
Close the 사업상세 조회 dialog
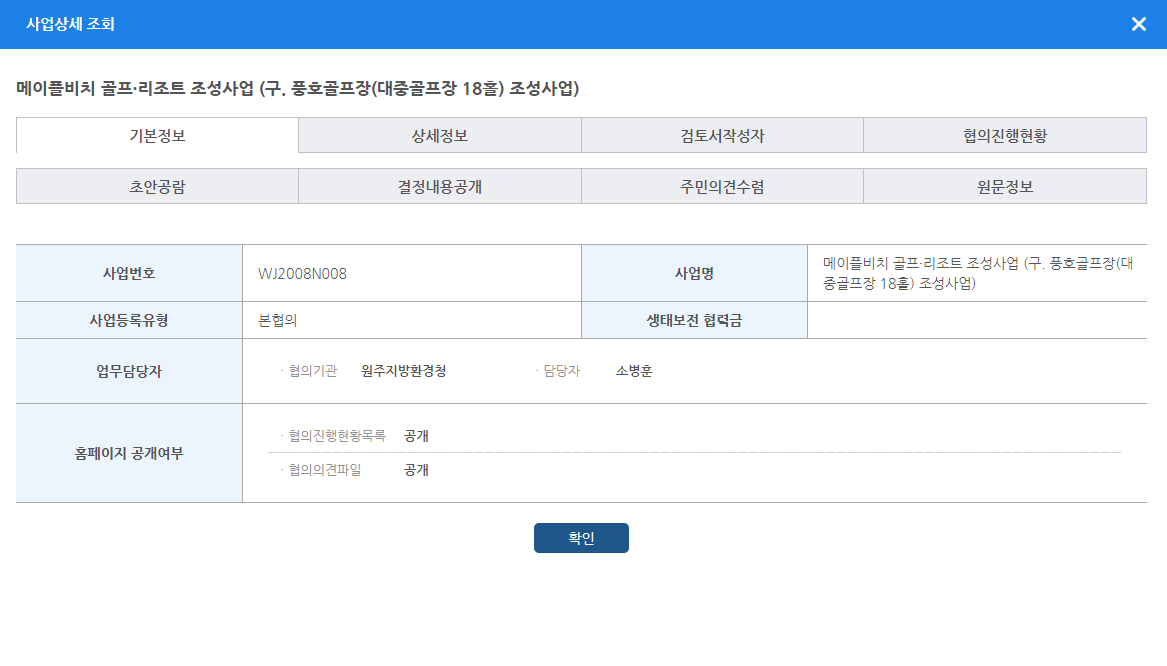point(1138,24)
